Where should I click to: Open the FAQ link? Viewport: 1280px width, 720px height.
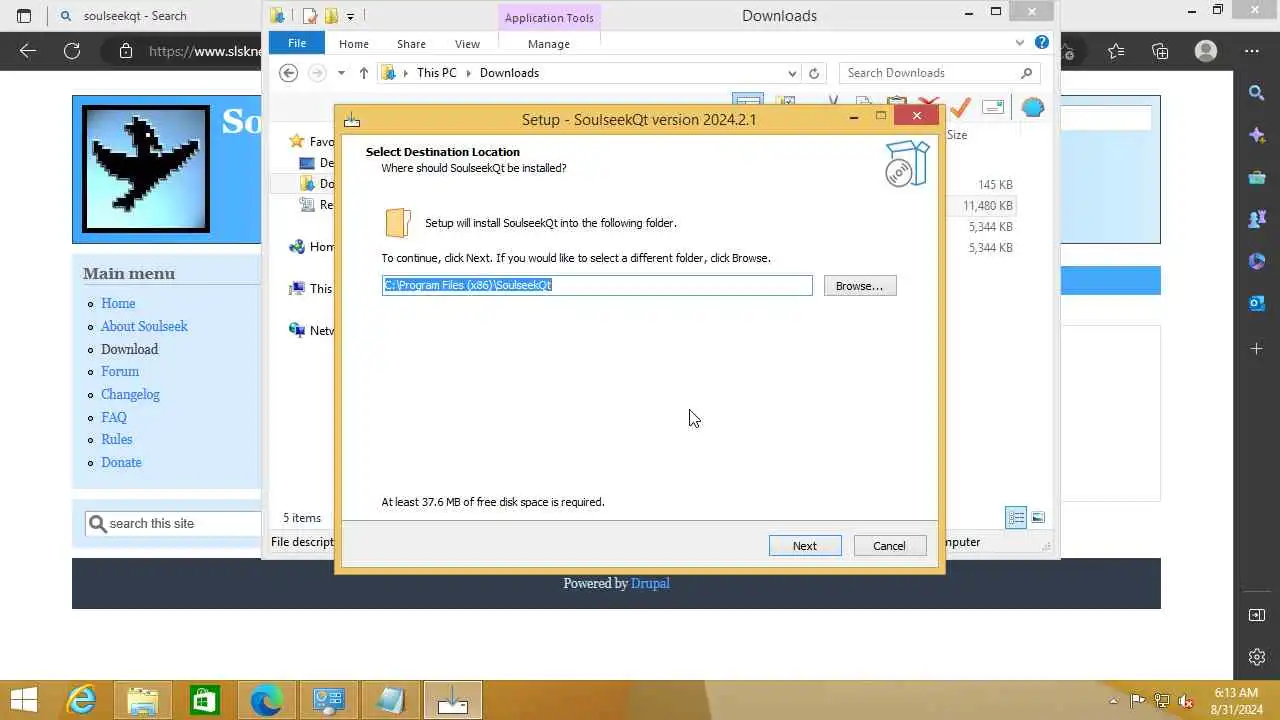pos(114,417)
